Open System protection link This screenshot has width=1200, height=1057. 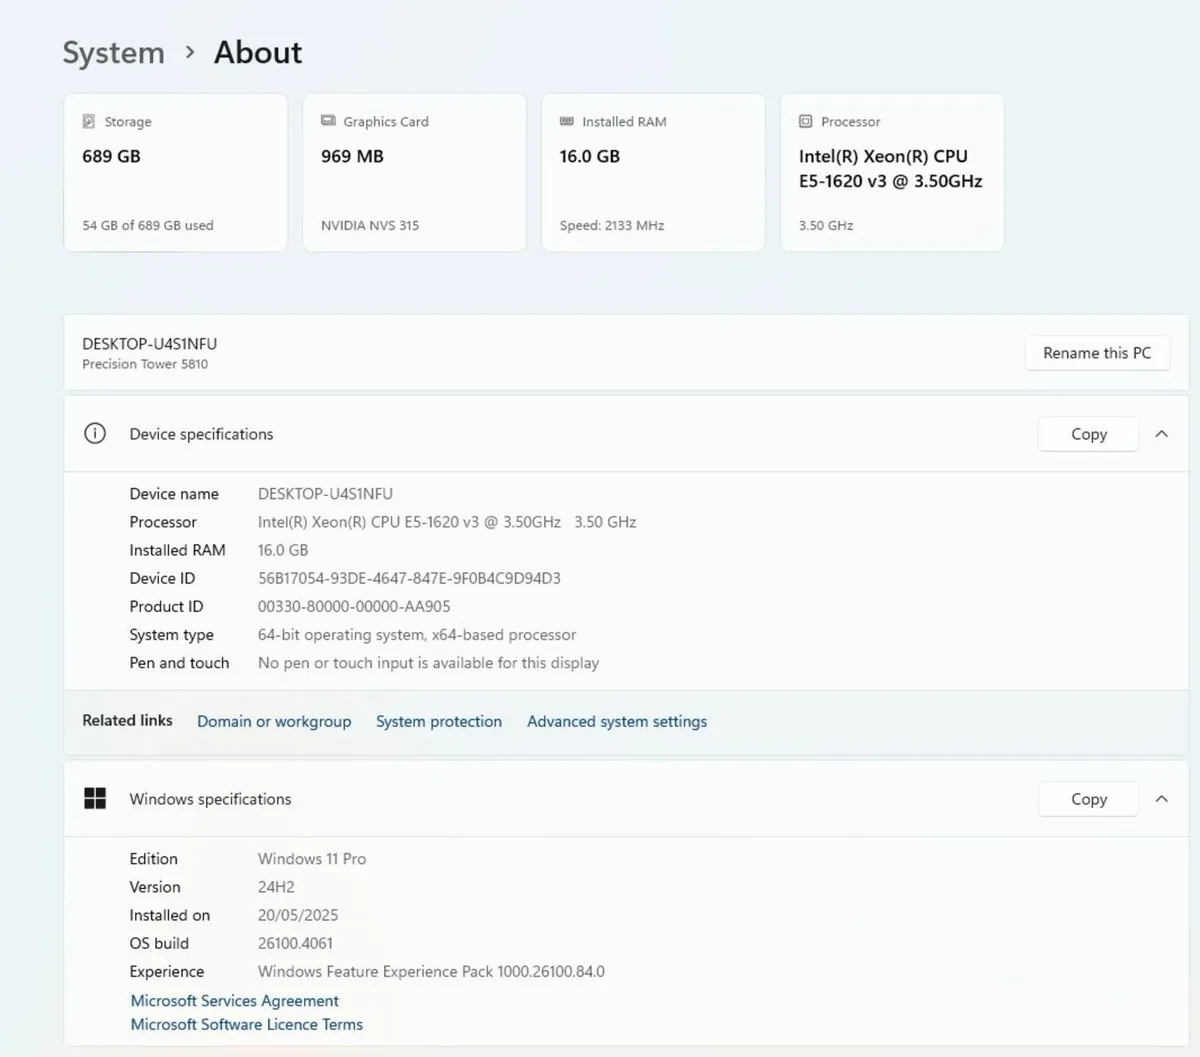(x=439, y=721)
